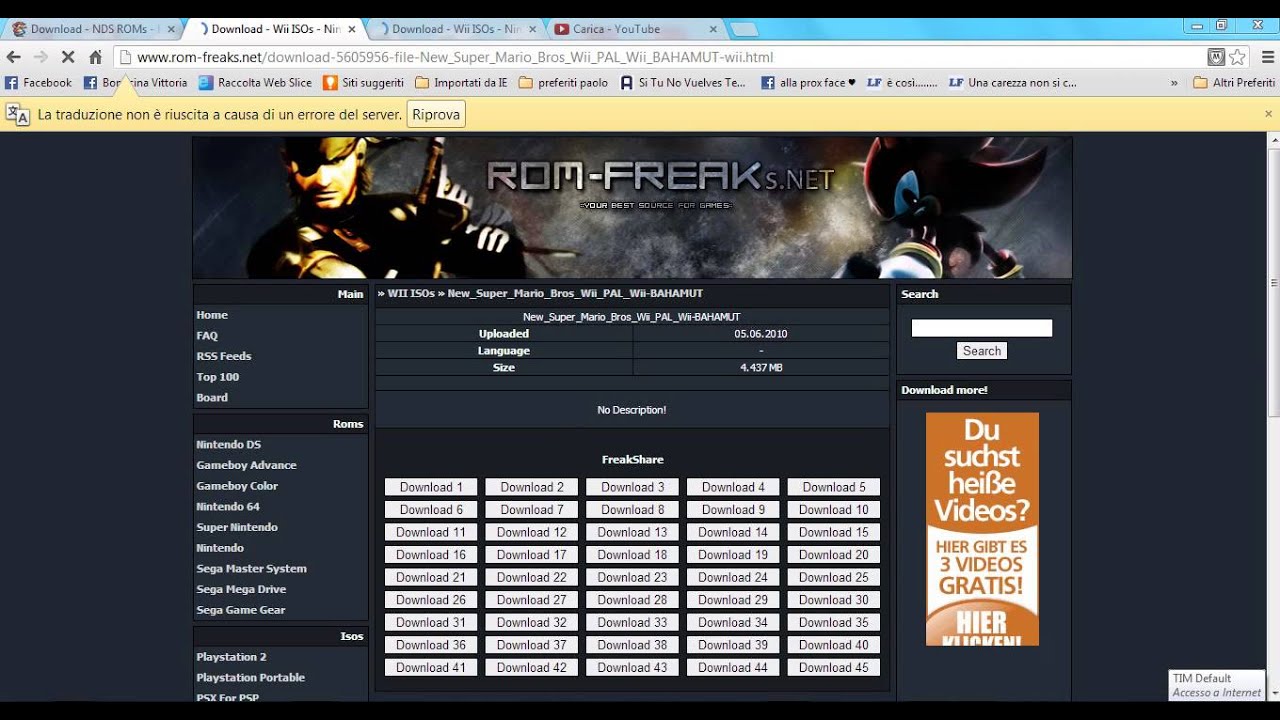
Task: Open the preferiti paolo bookmarks folder
Action: click(563, 83)
